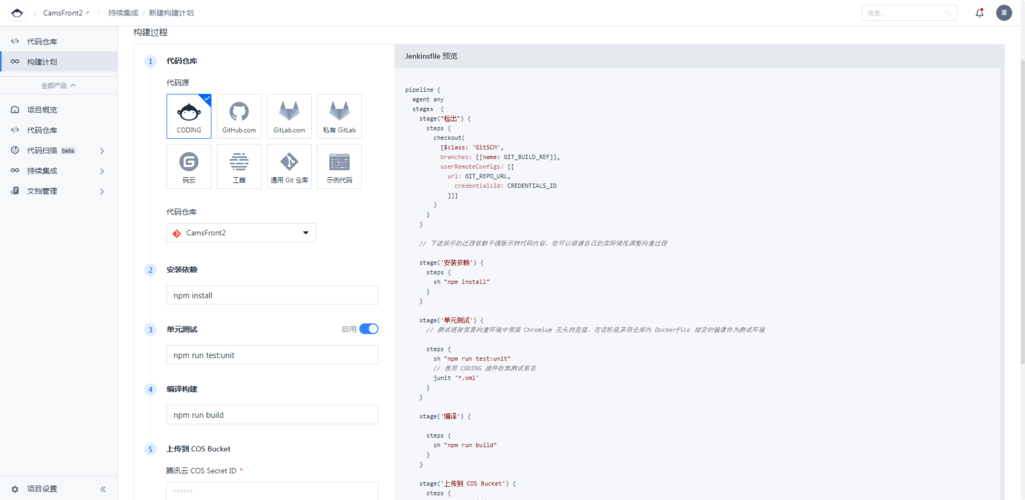Open 项目概览 sidebar item
The image size is (1025, 500).
(x=59, y=110)
